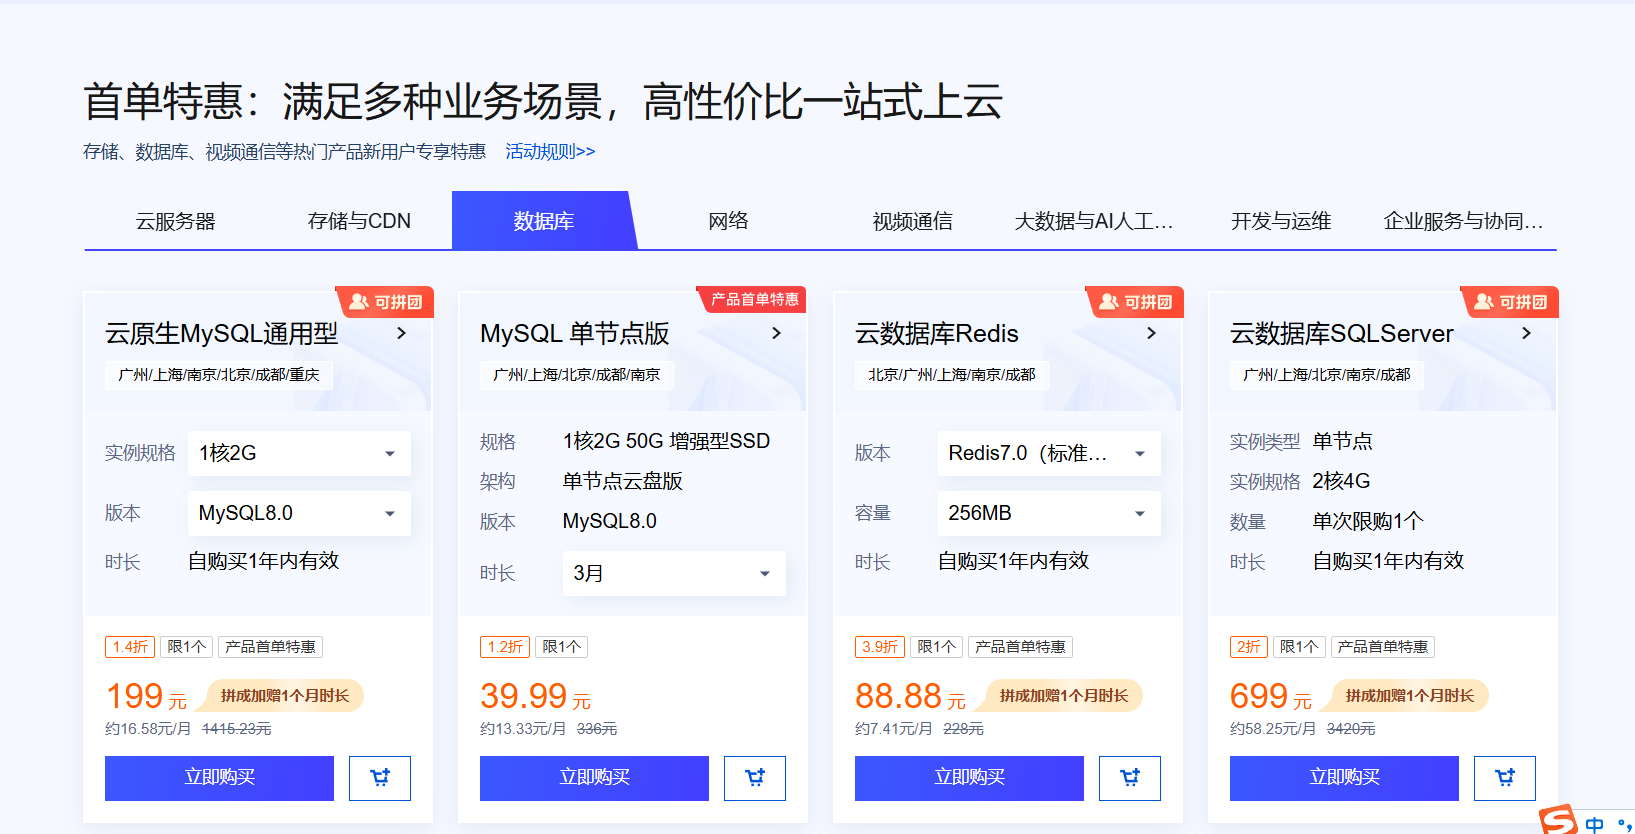Click 可拼团 badge on 云数据库Redis card
Viewport: 1635px width, 834px height.
(1135, 302)
